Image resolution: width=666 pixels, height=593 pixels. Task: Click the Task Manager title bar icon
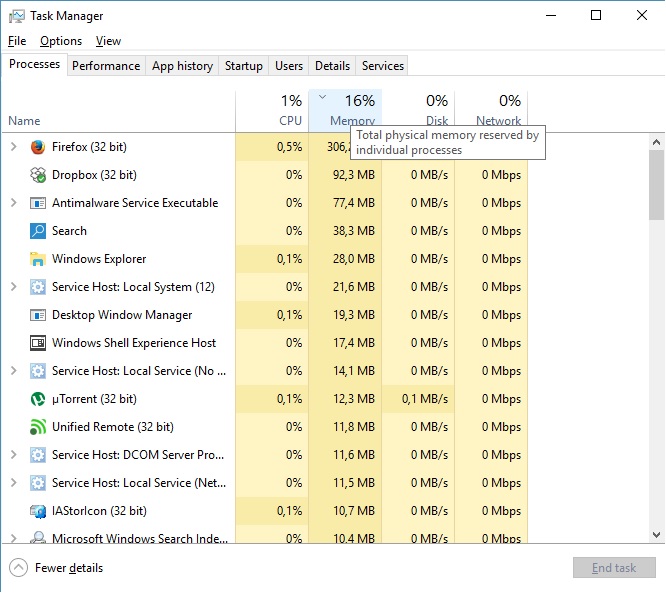(16, 16)
